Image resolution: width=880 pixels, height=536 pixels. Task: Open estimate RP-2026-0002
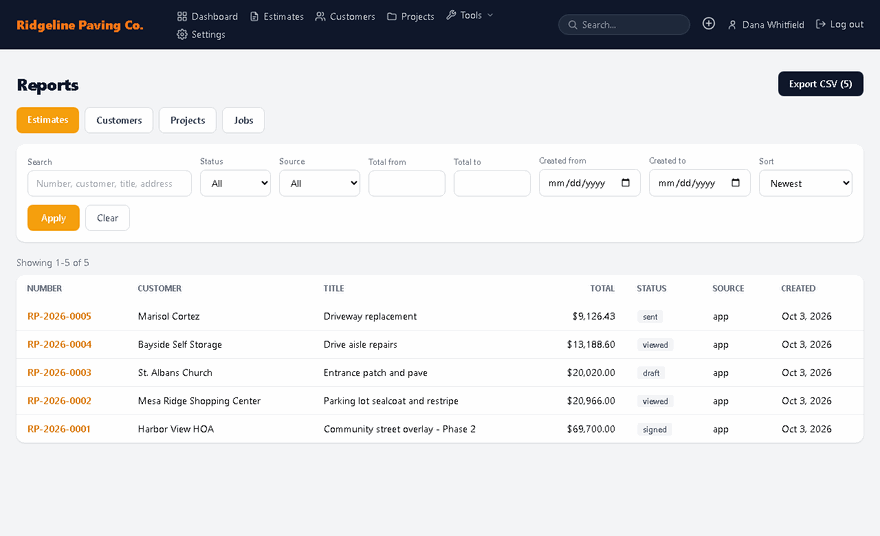(59, 401)
